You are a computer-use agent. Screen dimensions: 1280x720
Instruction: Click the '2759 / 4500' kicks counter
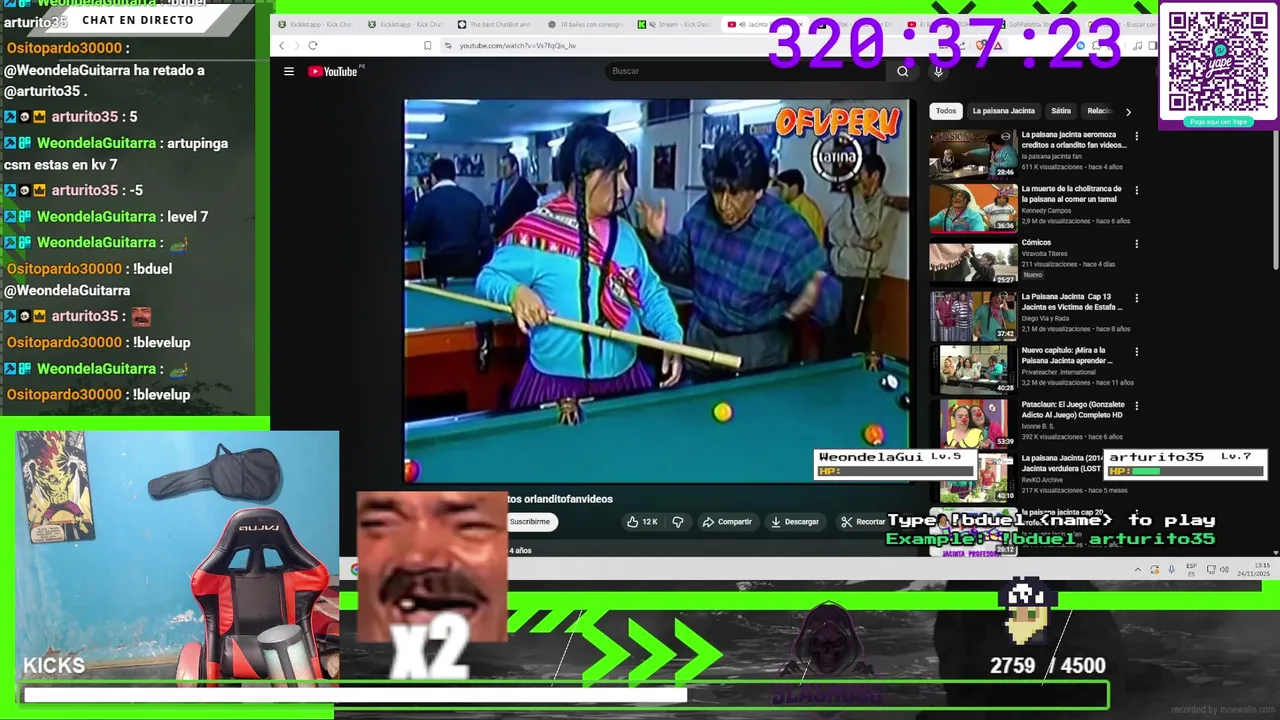pos(1048,666)
